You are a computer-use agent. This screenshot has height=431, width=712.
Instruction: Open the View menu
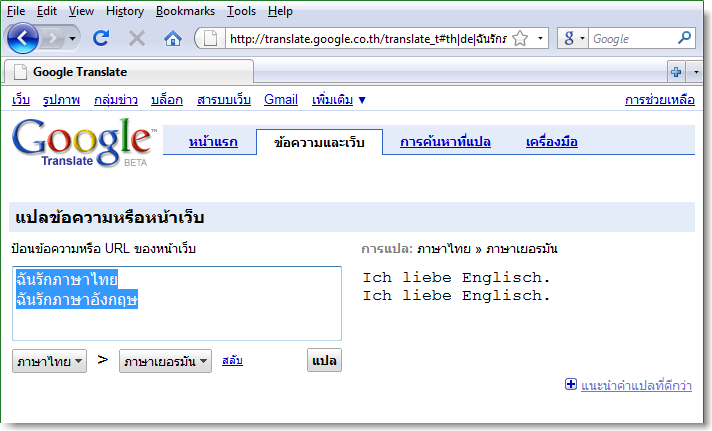point(81,11)
